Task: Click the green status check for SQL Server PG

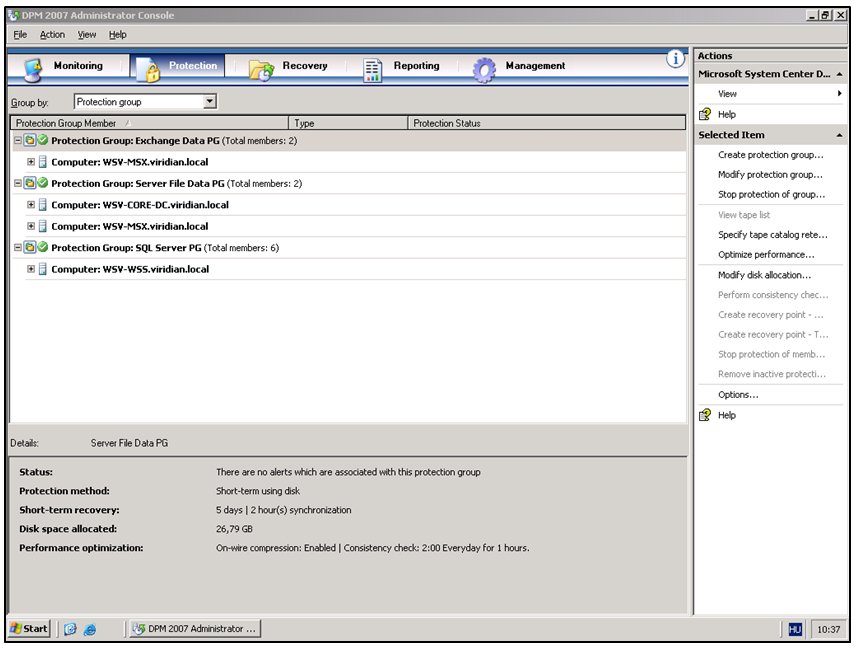Action: coord(43,248)
